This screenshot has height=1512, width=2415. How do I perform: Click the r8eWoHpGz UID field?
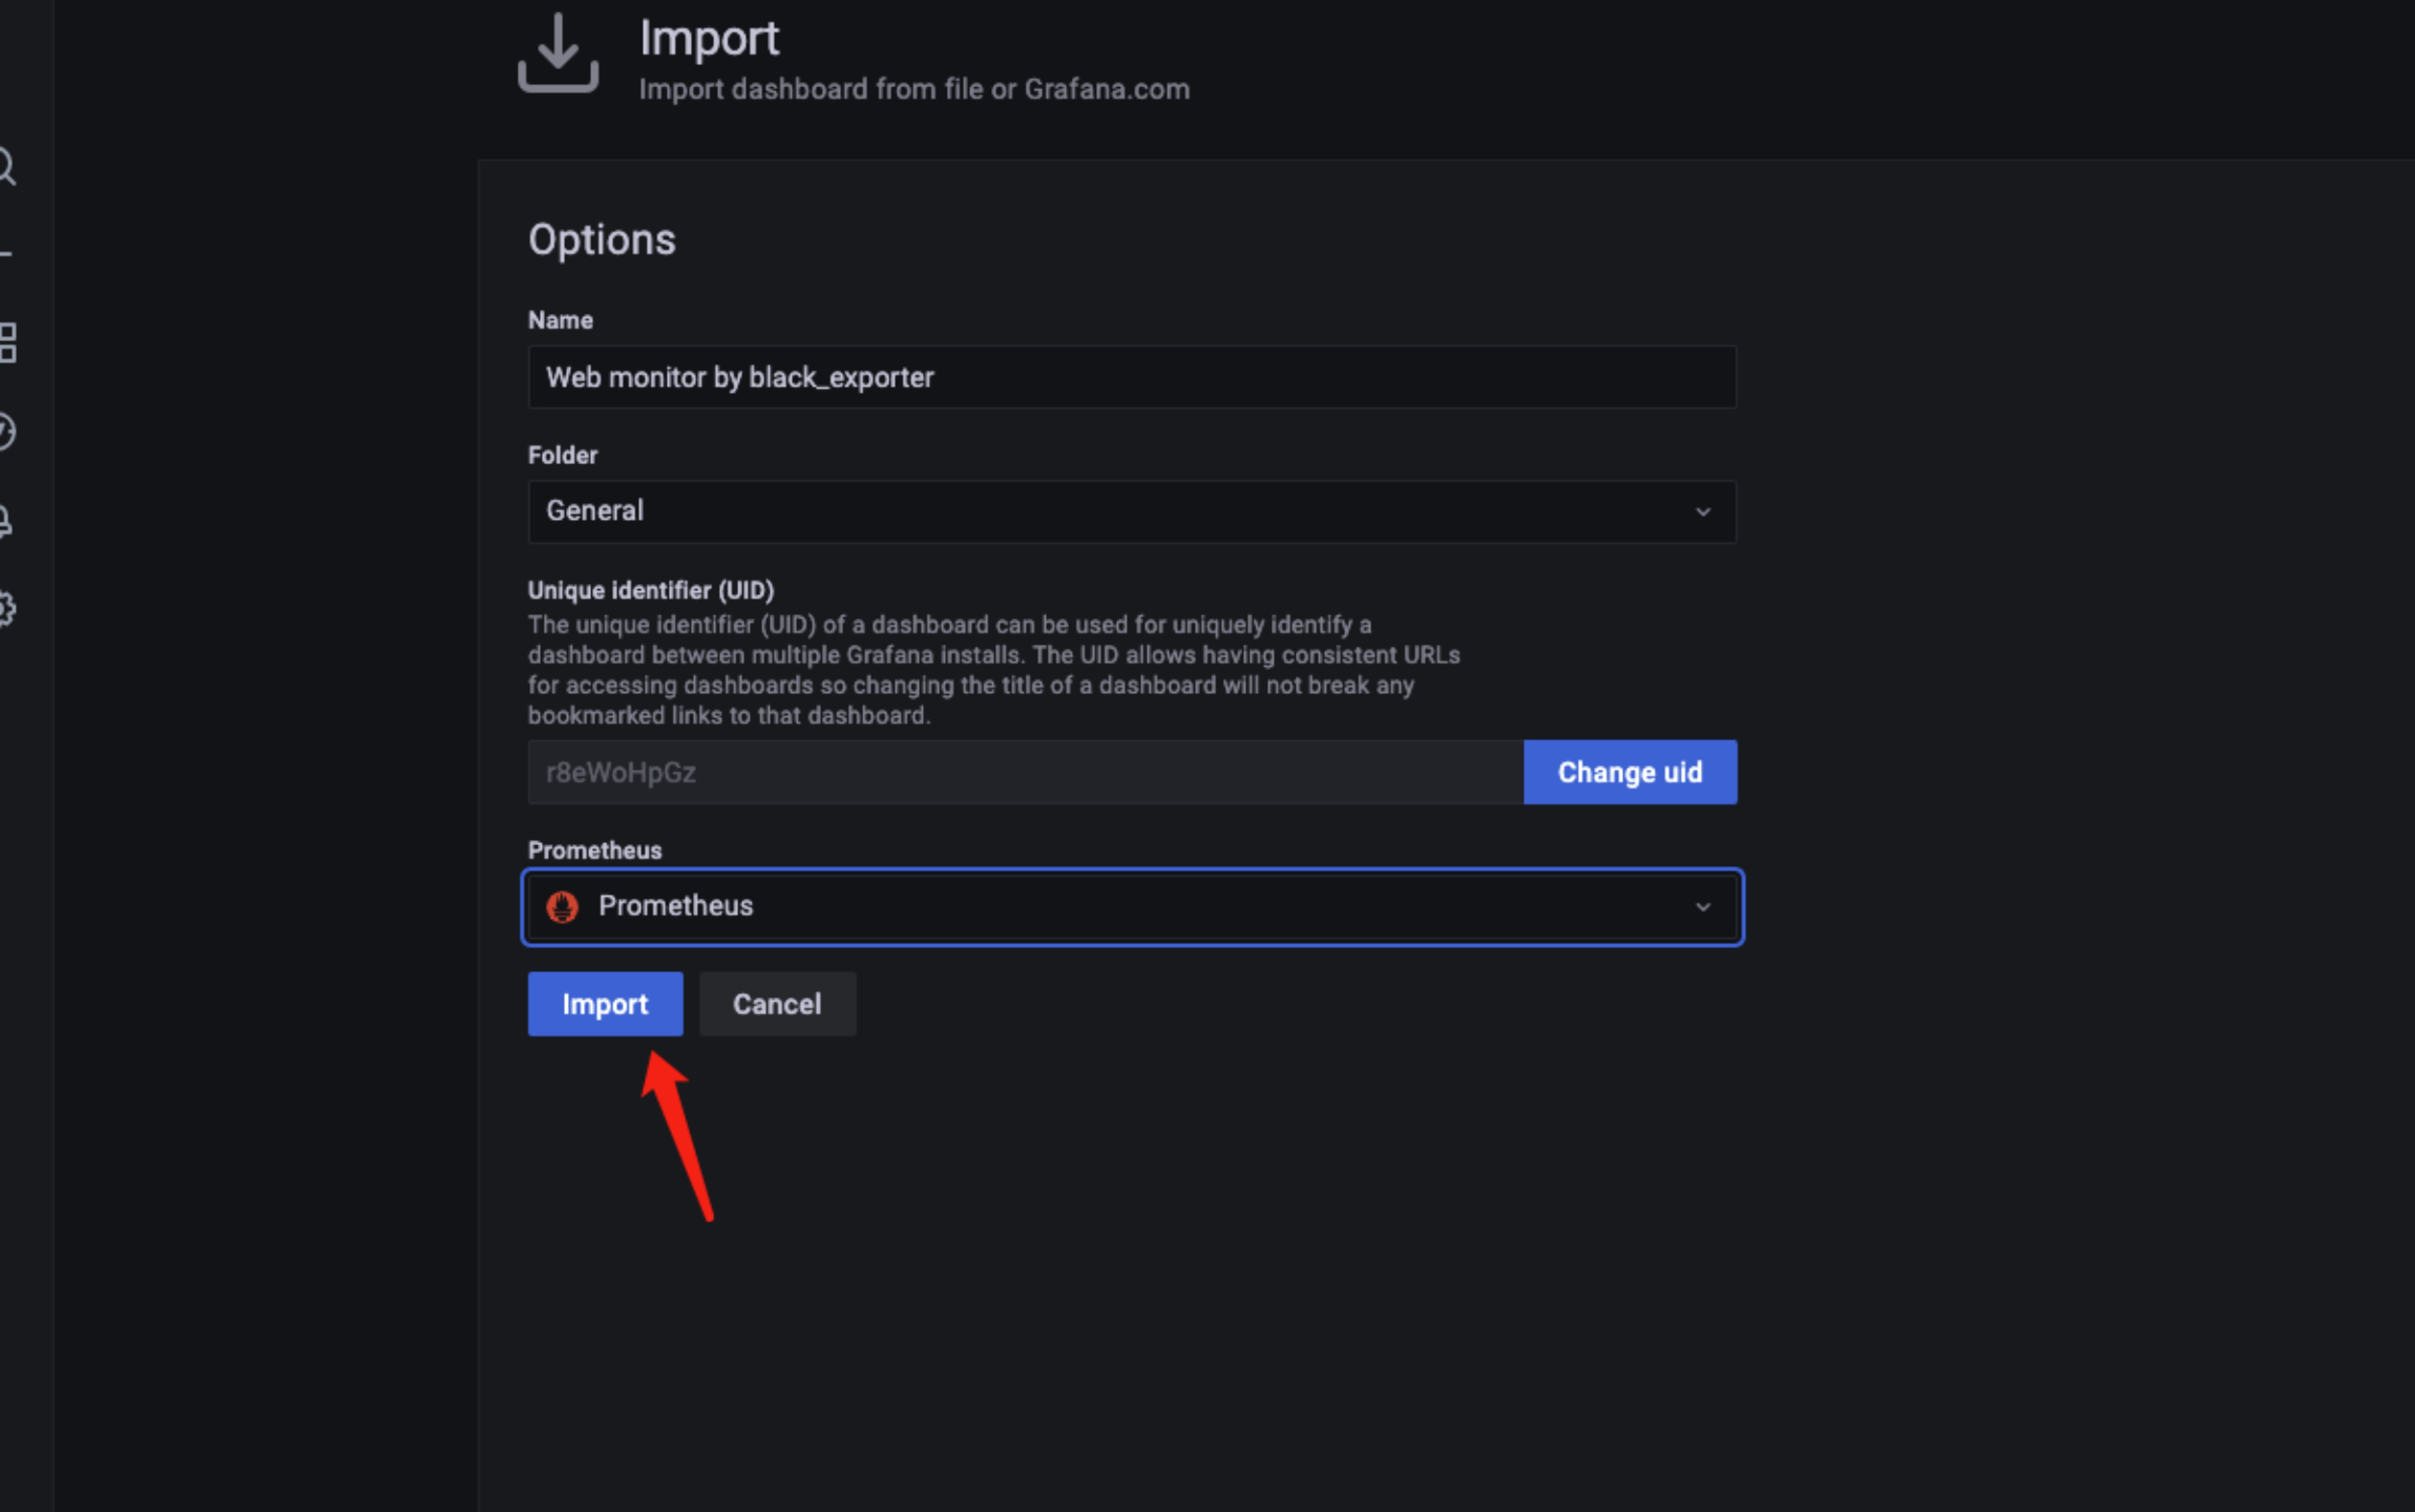(x=1024, y=772)
